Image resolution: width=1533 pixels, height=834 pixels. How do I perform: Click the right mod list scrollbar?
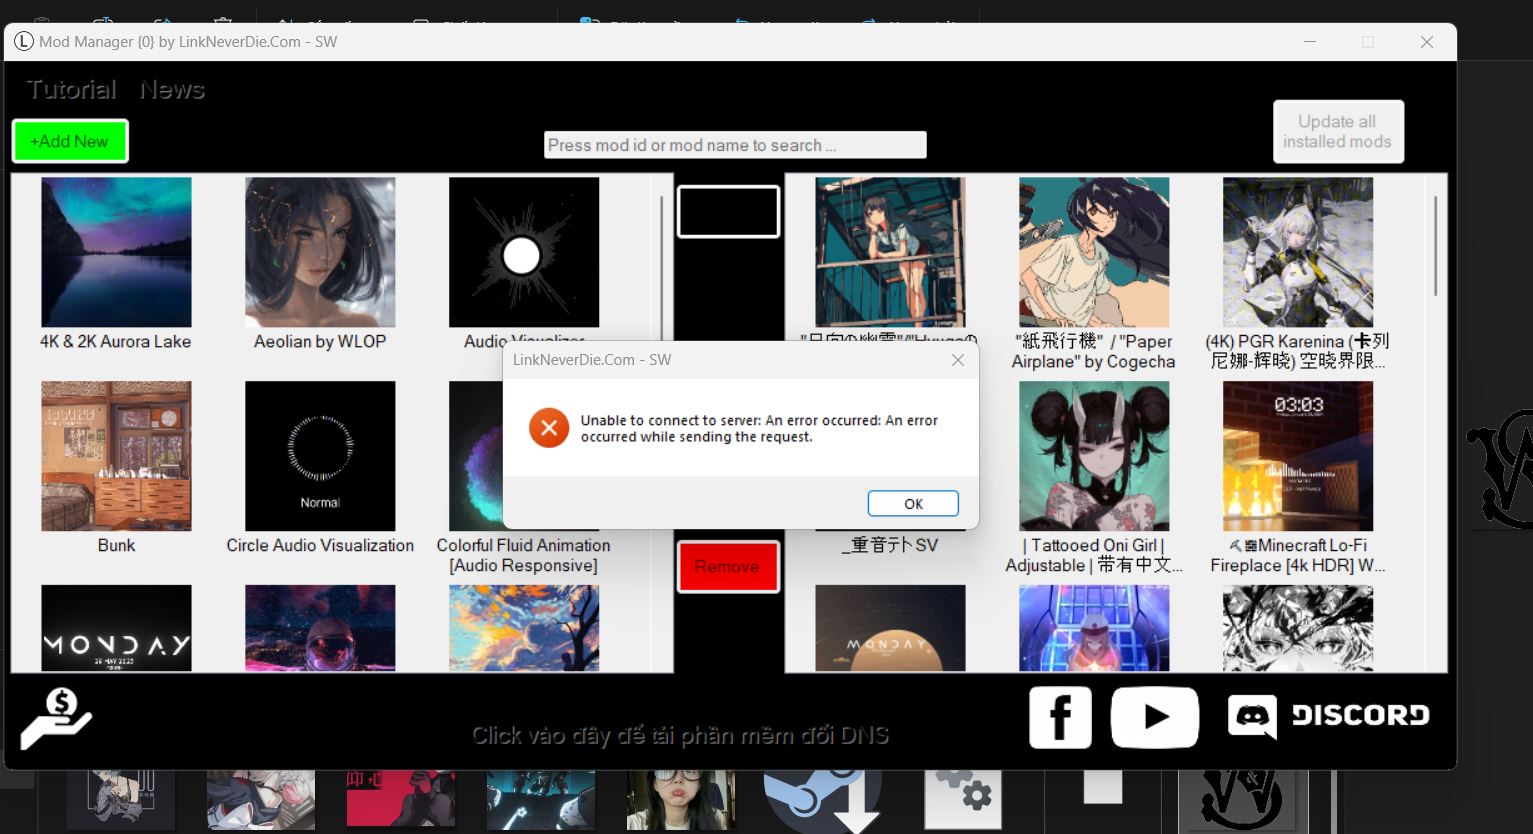coord(1435,246)
